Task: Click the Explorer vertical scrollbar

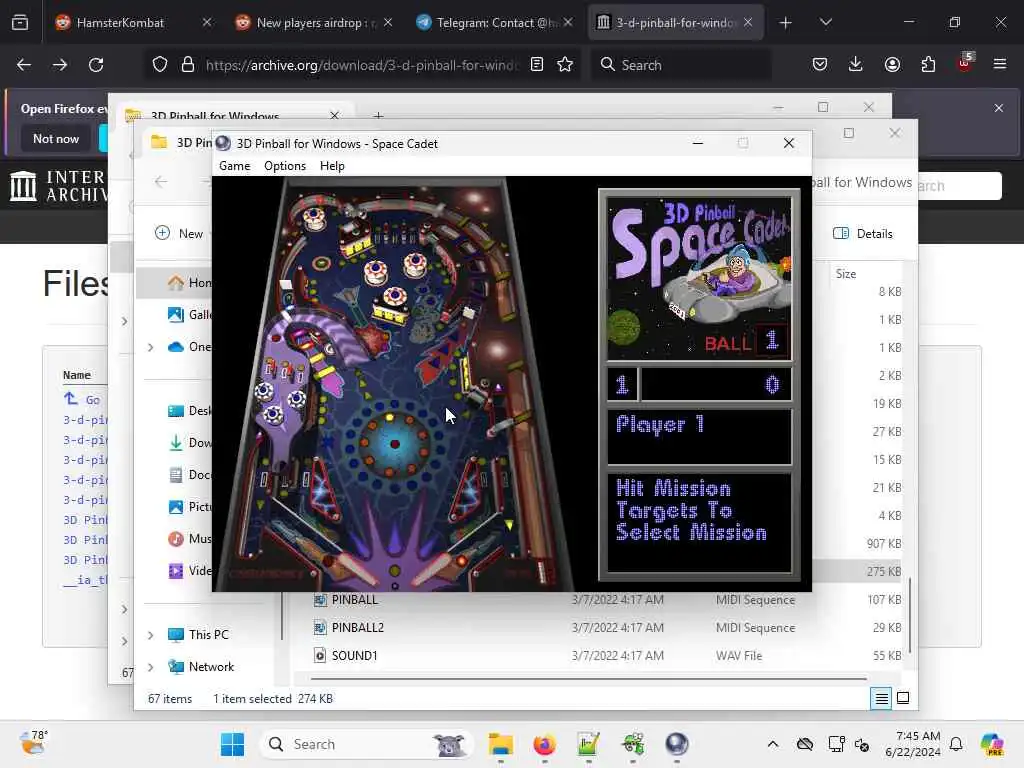Action: click(x=909, y=615)
